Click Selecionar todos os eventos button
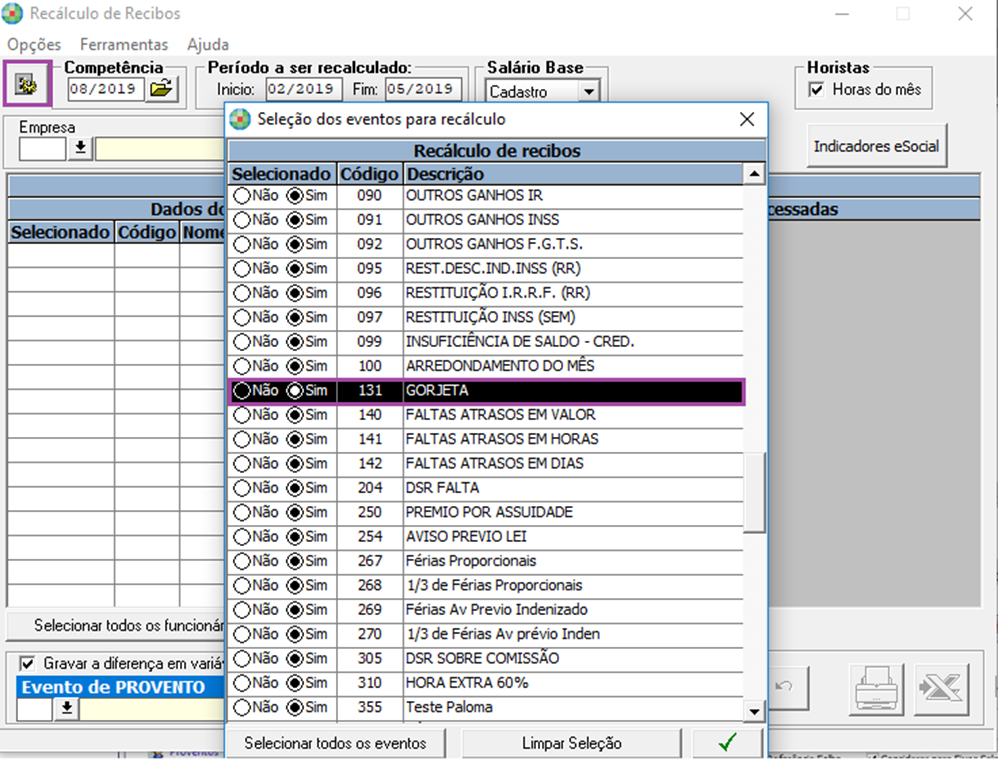The image size is (998, 765). 335,743
